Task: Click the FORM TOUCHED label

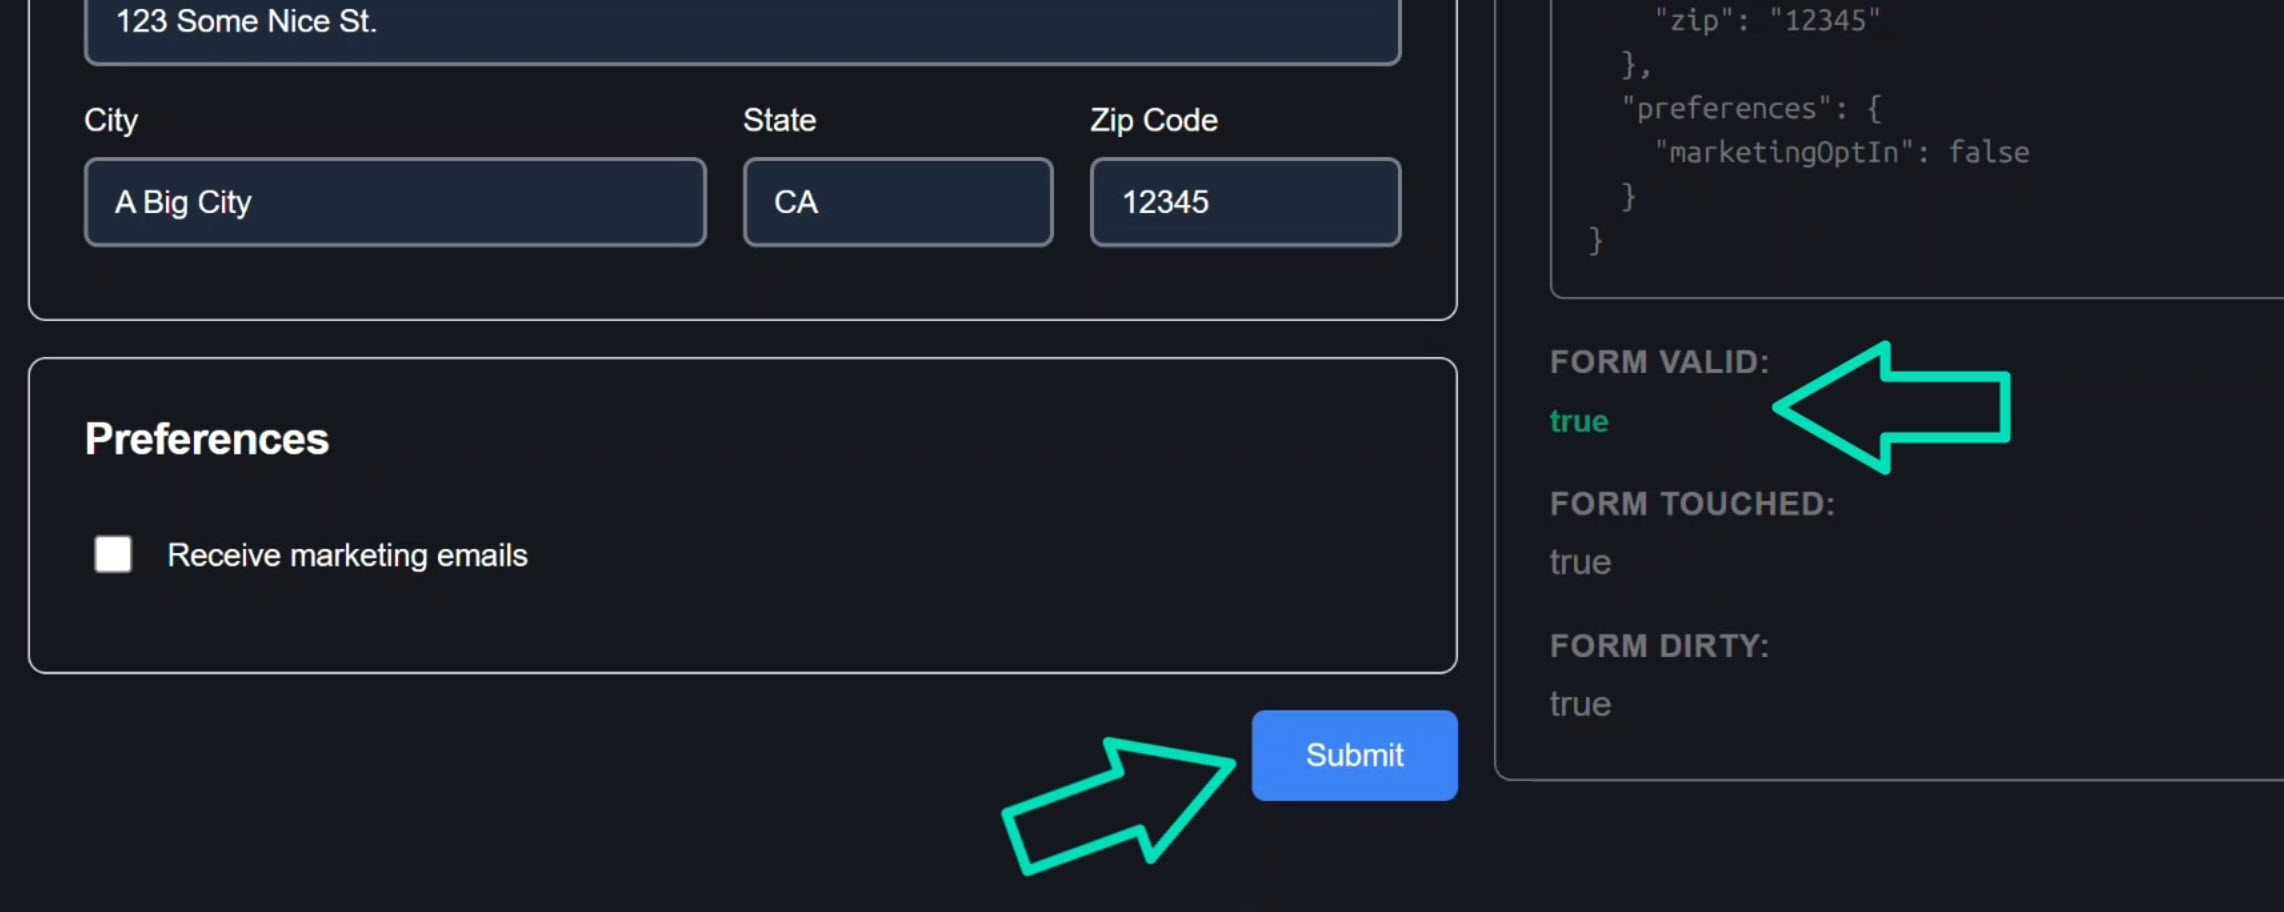Action: click(1692, 503)
